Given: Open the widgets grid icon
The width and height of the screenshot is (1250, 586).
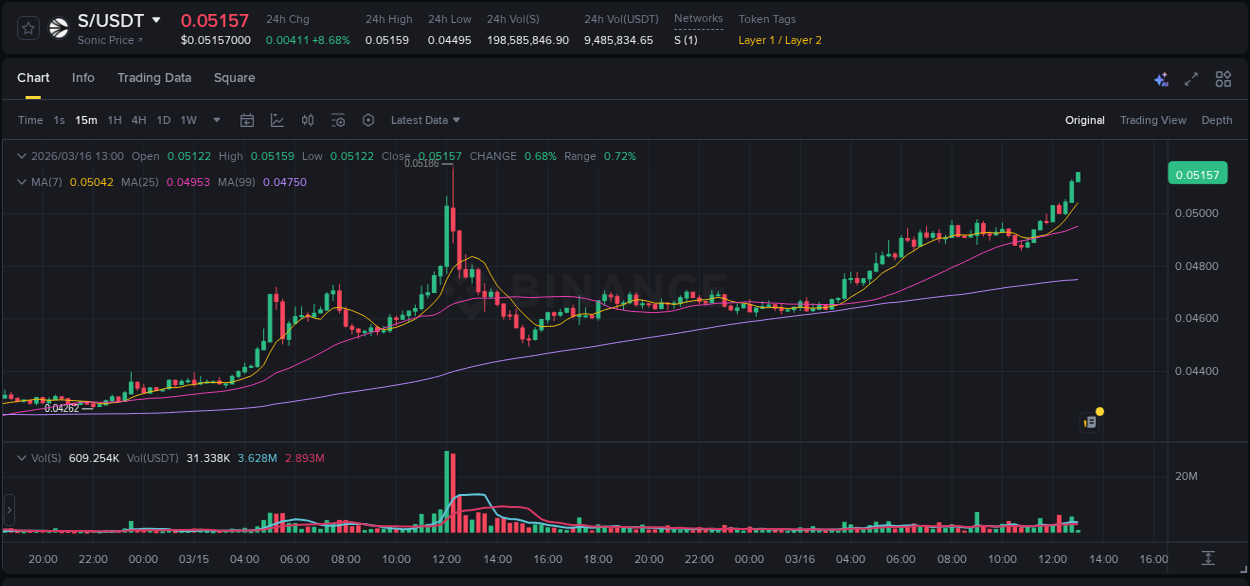Looking at the screenshot, I should coord(1221,77).
